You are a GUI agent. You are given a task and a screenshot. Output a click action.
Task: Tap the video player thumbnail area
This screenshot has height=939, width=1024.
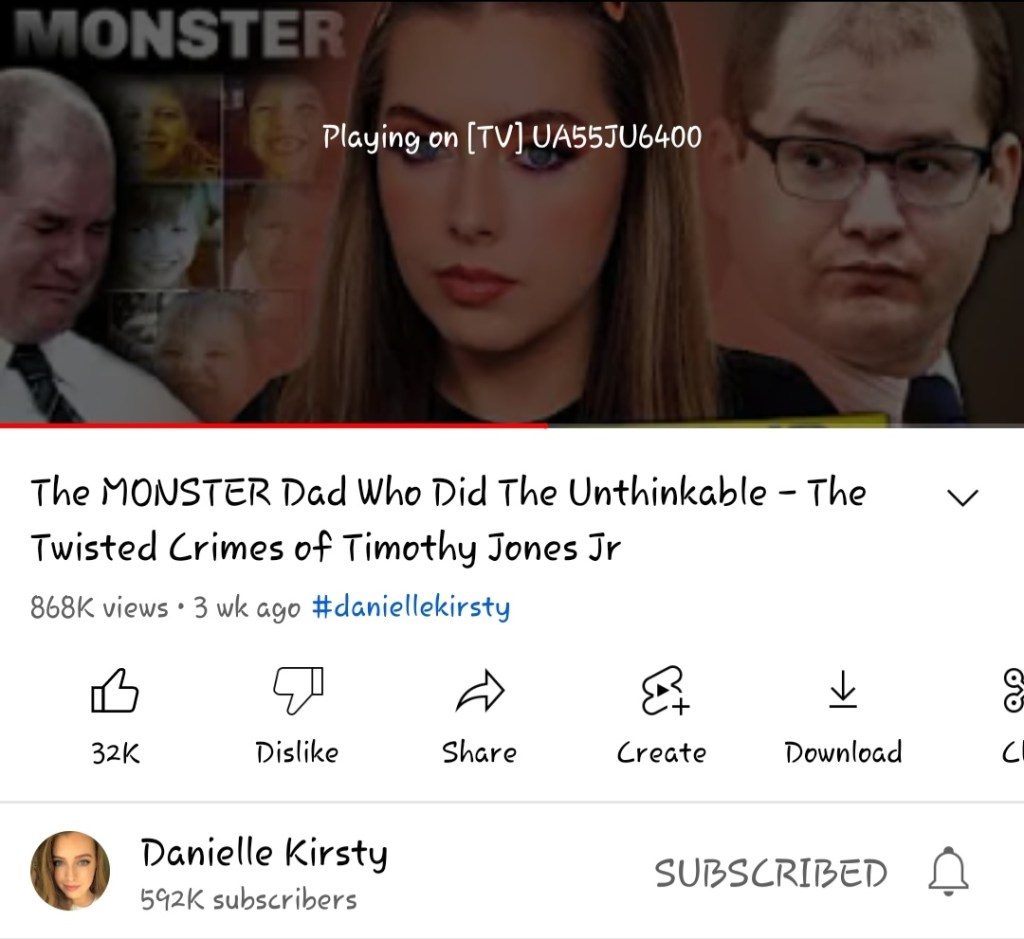512,212
